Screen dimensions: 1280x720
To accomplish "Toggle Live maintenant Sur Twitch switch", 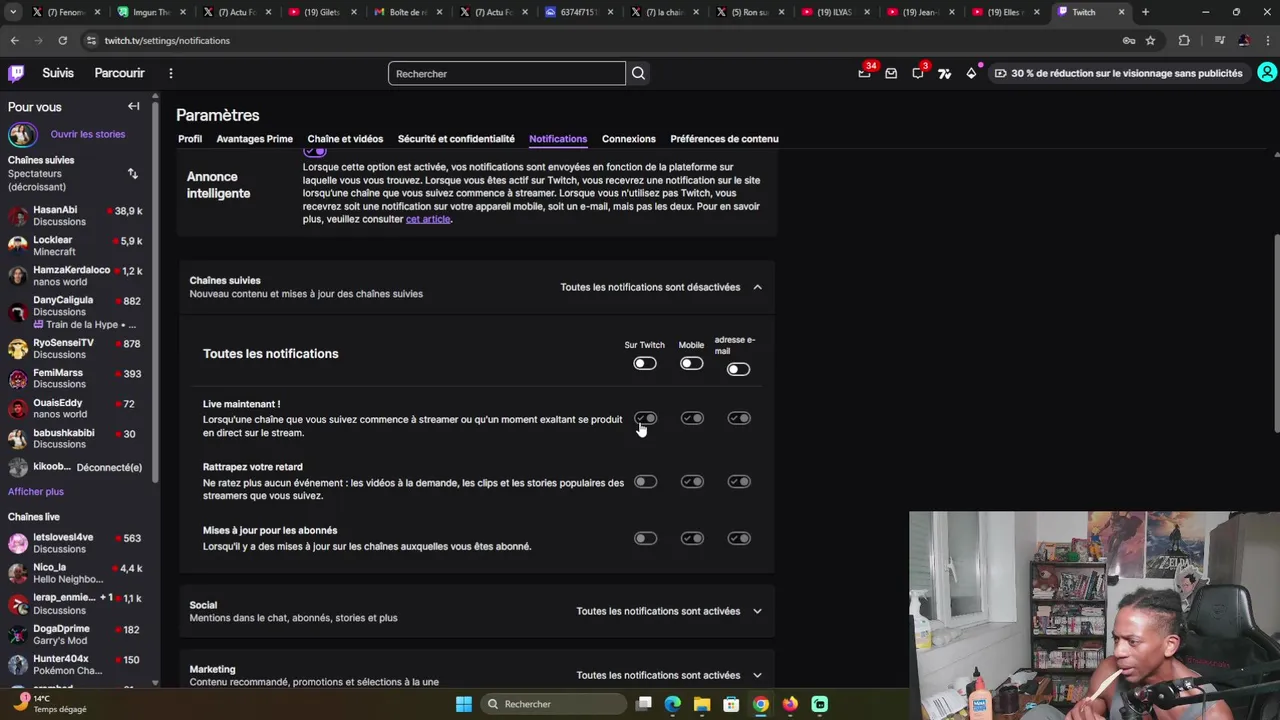I will point(646,418).
